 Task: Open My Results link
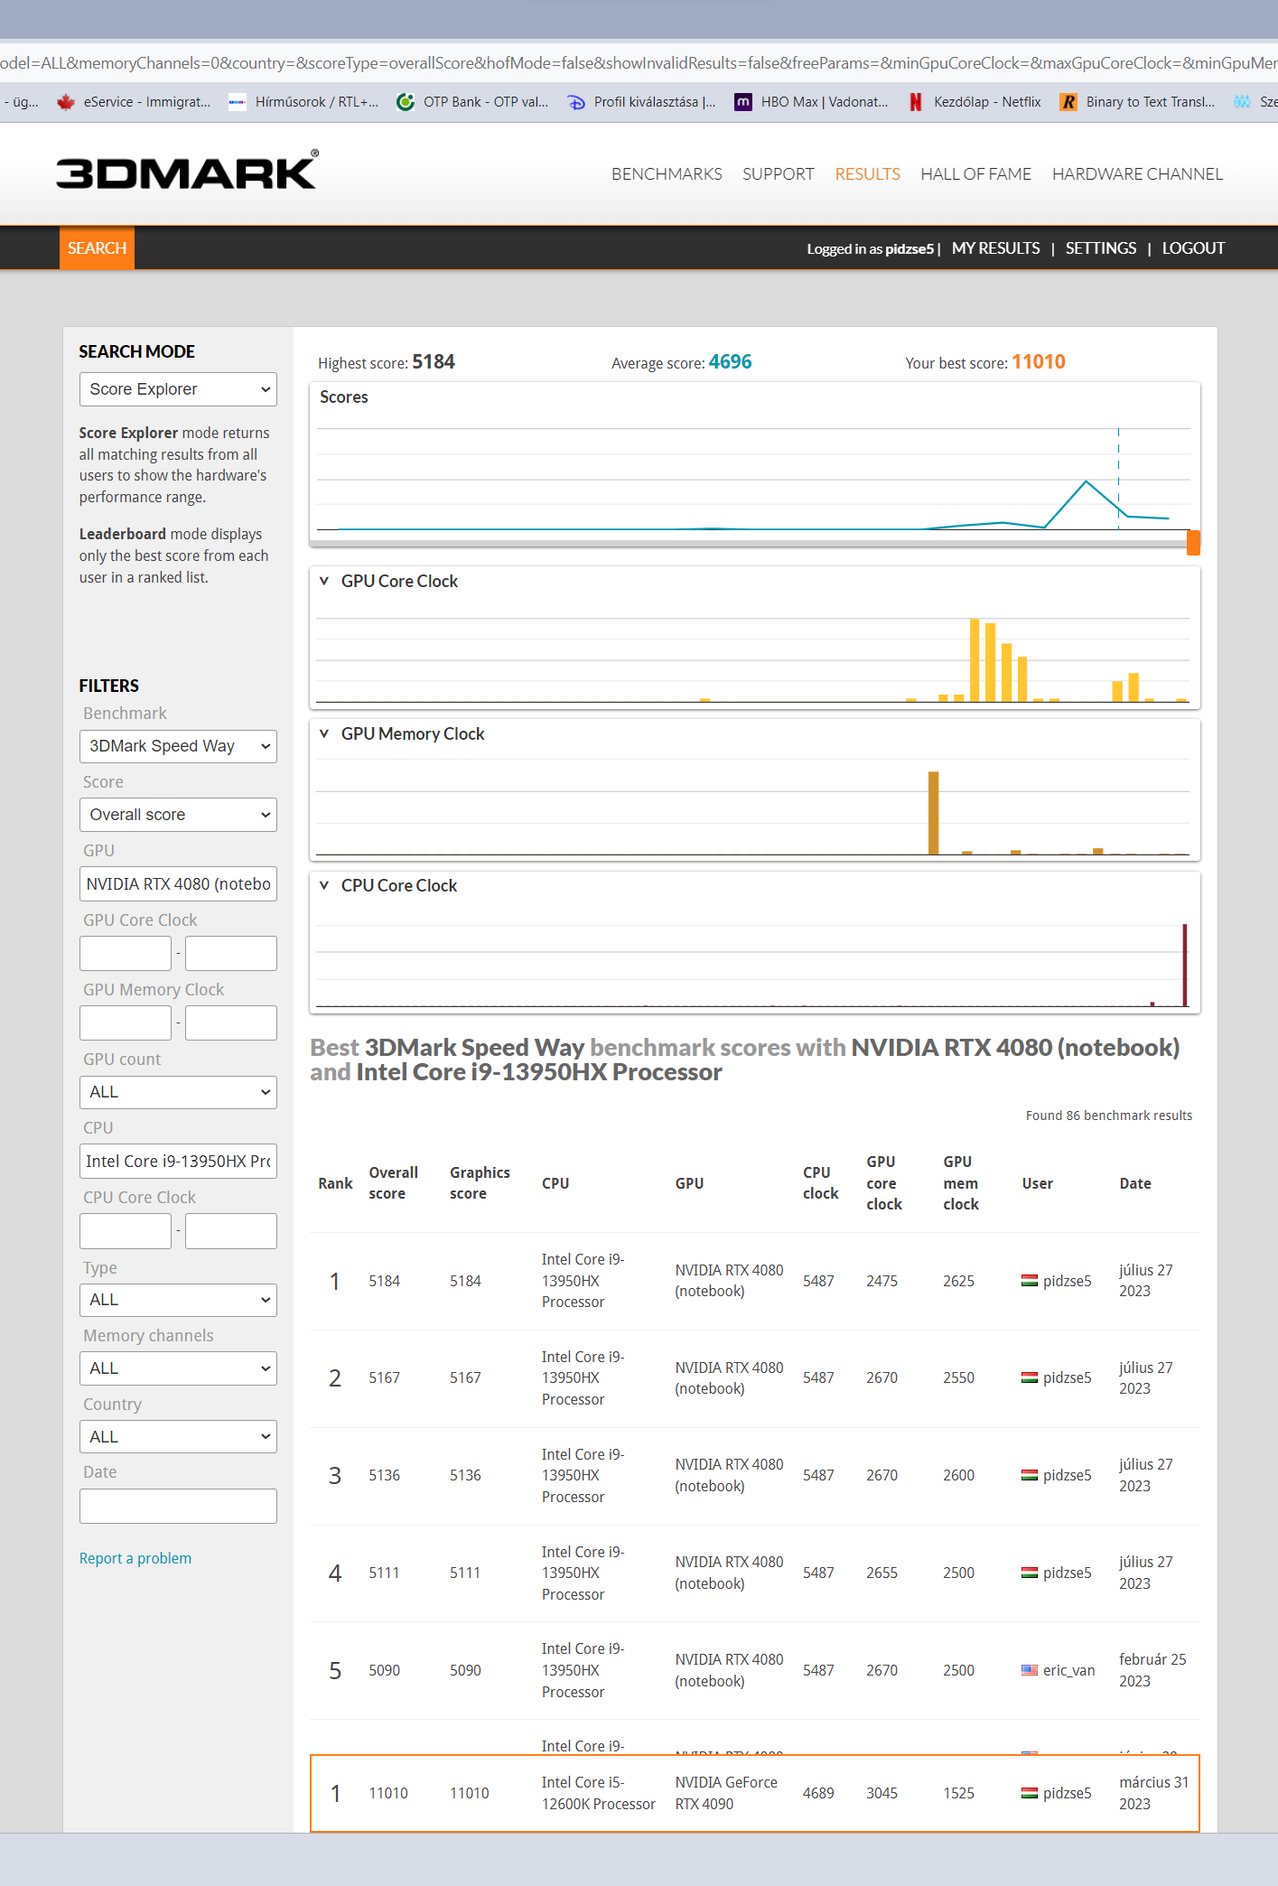click(x=996, y=248)
